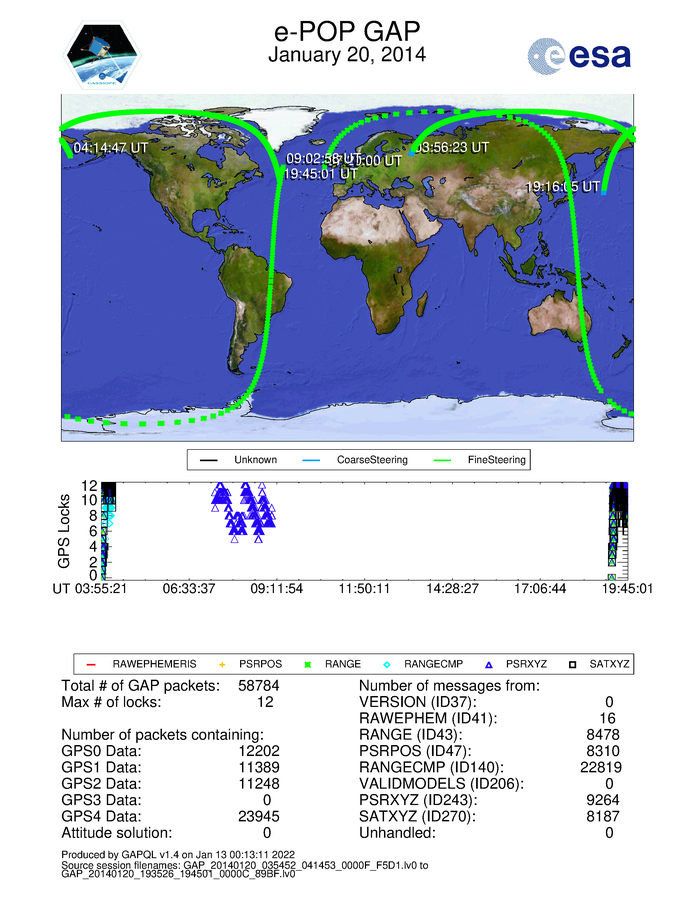Click the black Unknown line swatch

coord(209,461)
